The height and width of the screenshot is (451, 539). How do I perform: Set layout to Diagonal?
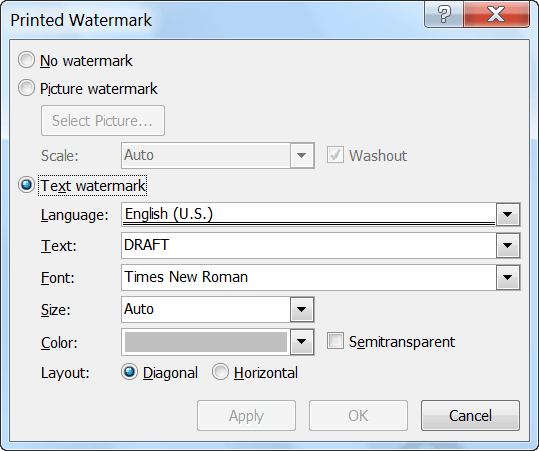(130, 372)
